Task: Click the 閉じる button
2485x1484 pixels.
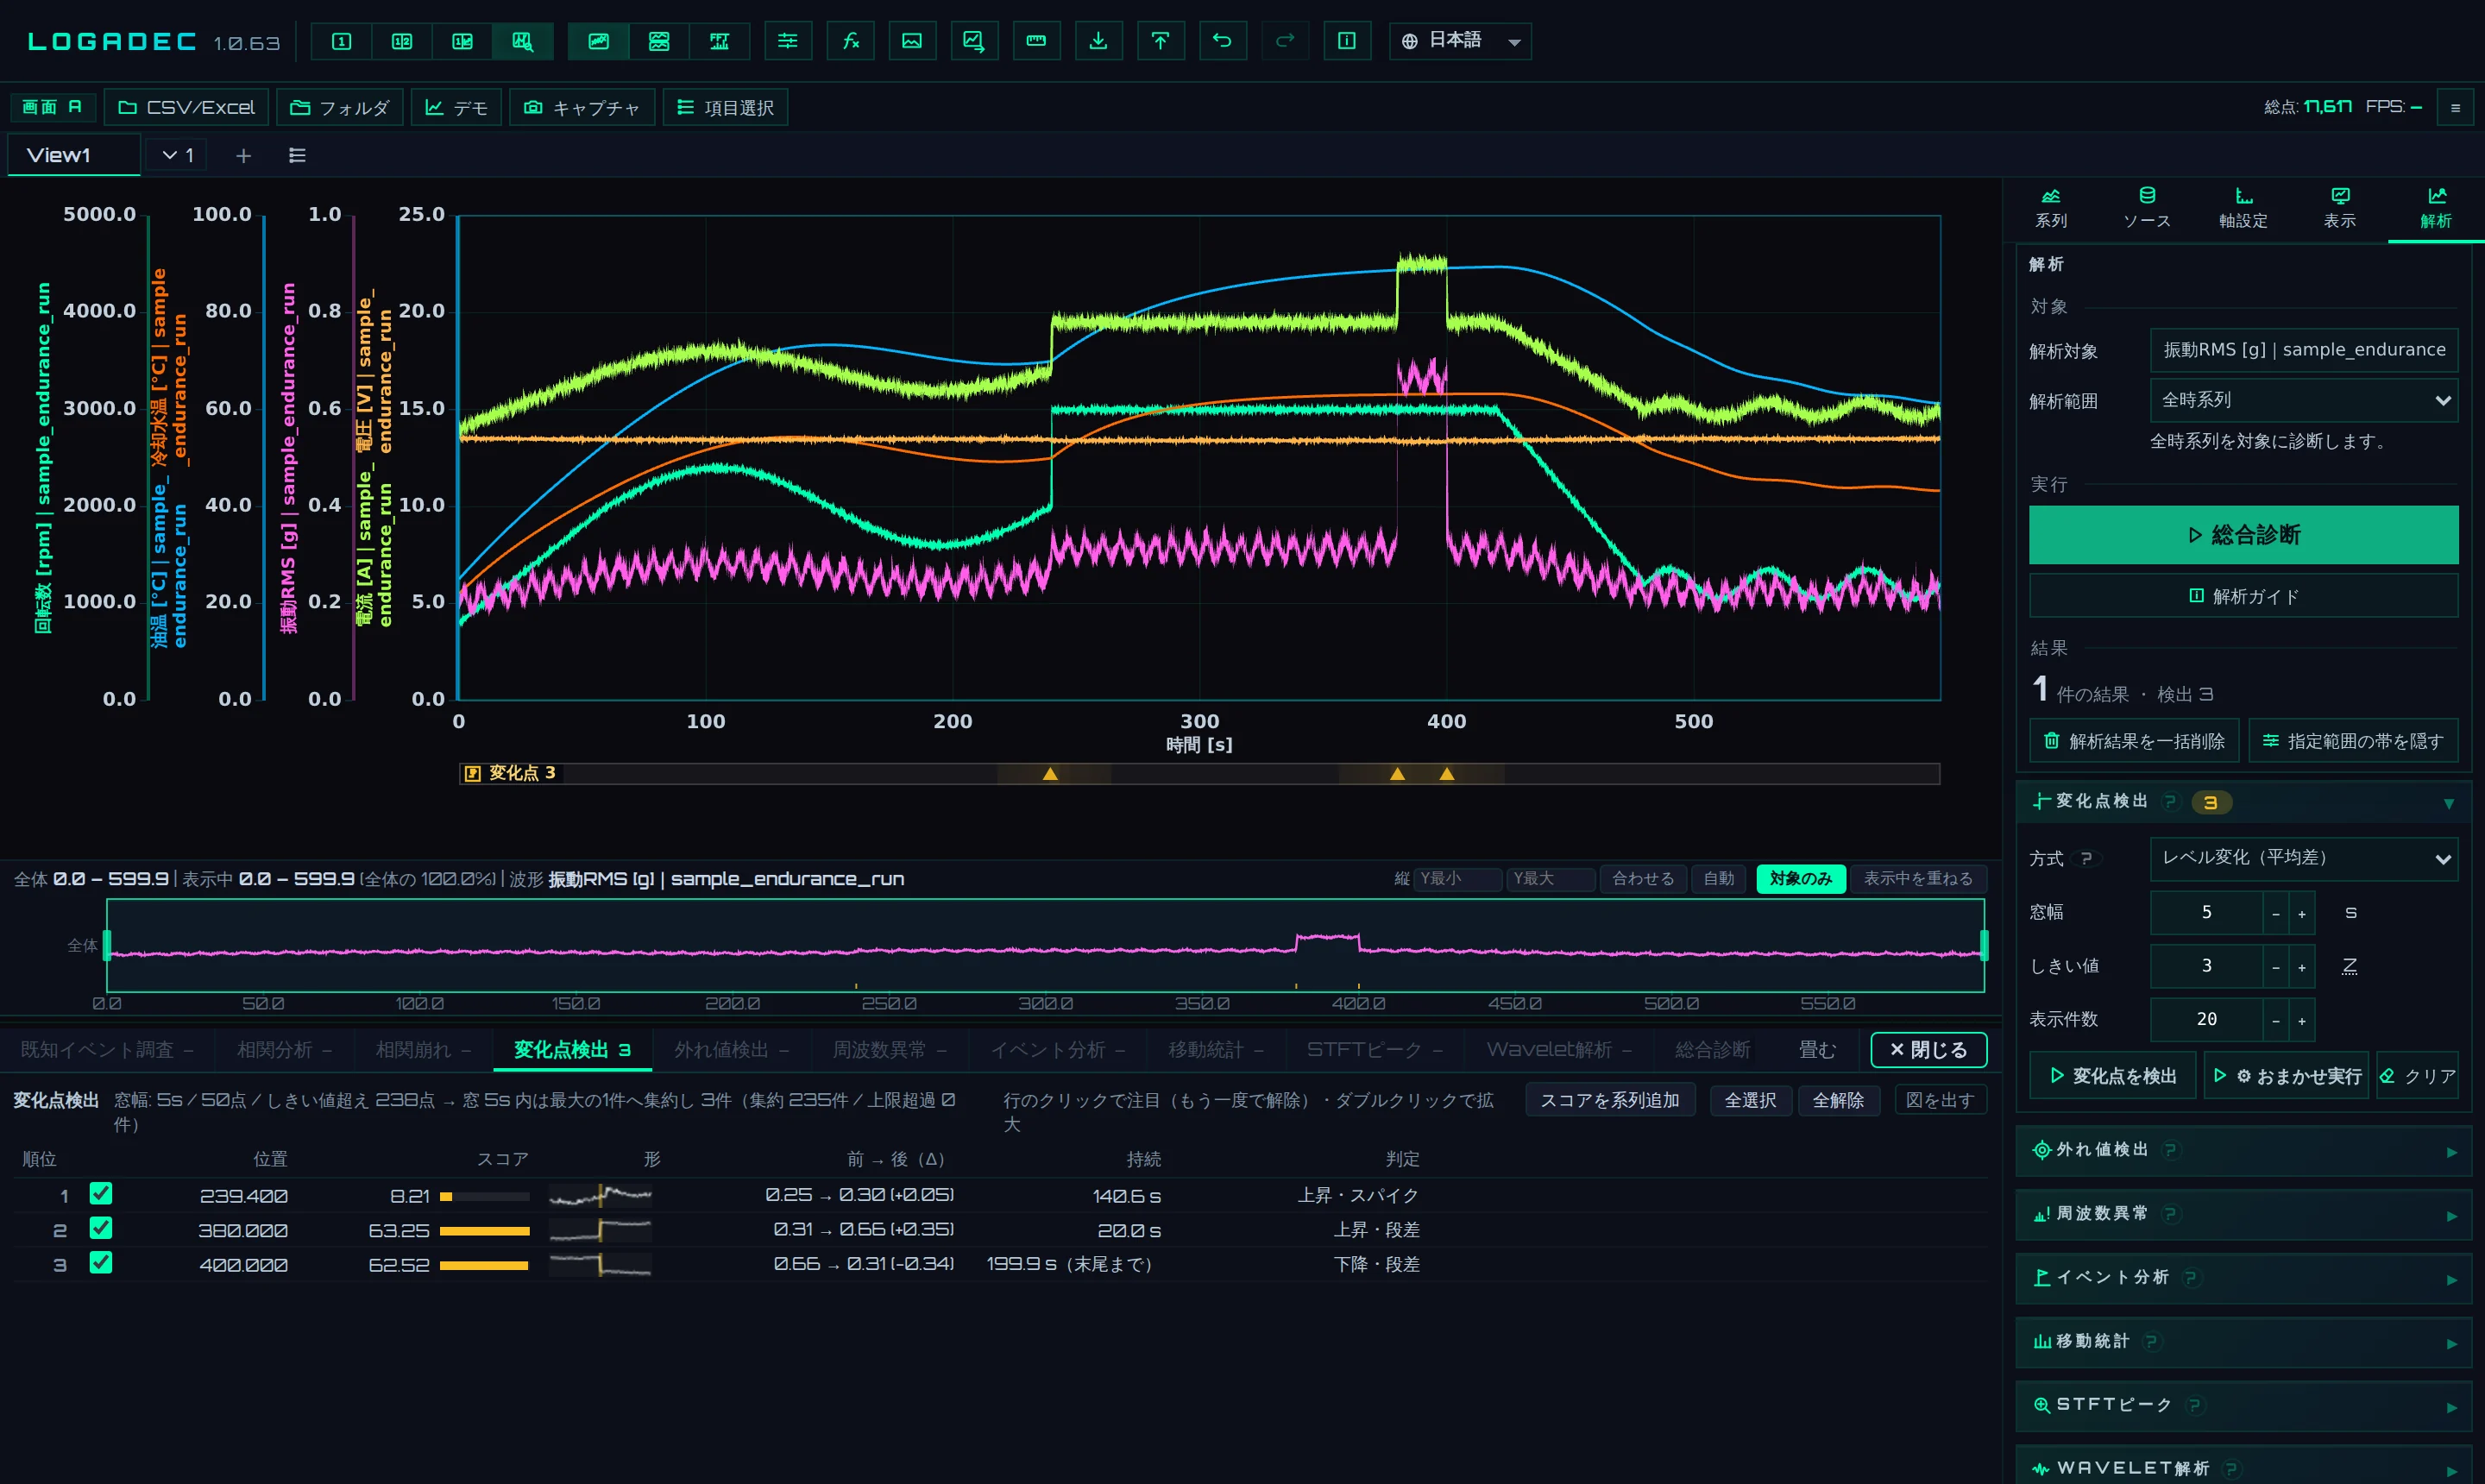Action: [1928, 1050]
